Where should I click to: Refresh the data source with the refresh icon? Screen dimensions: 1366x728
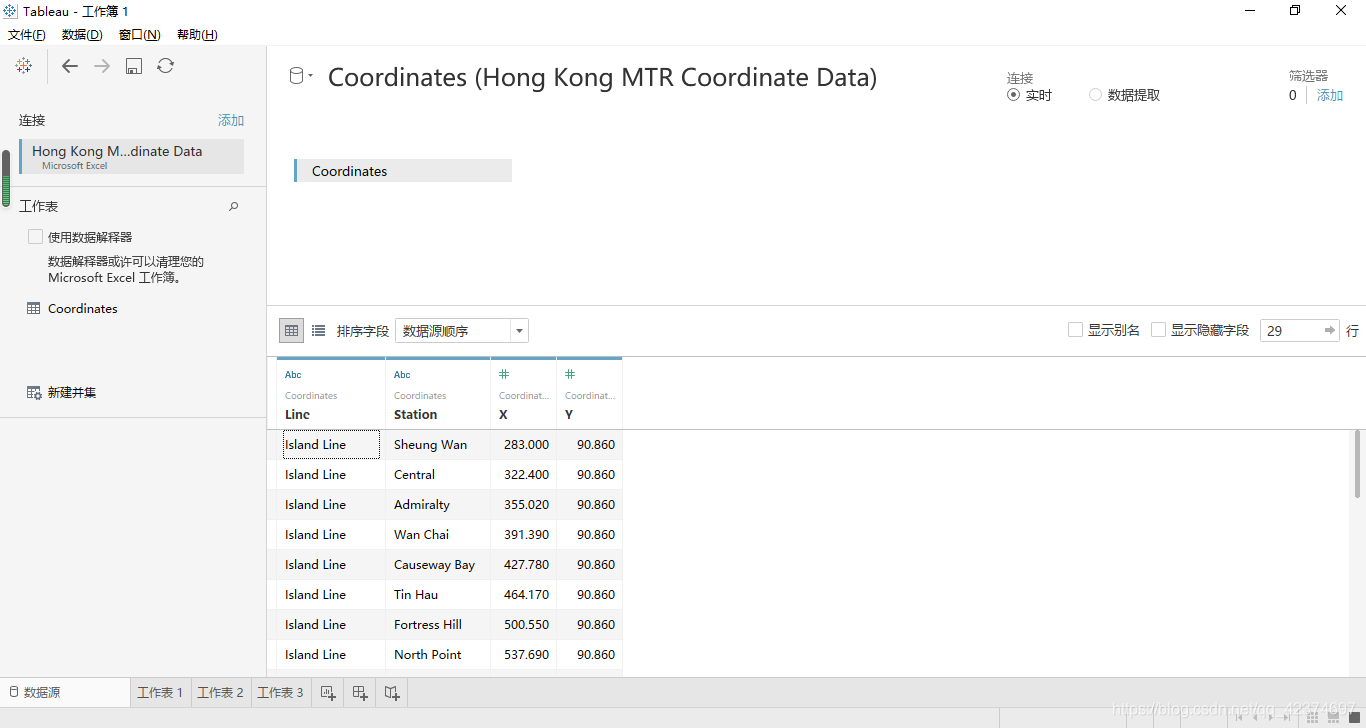166,66
